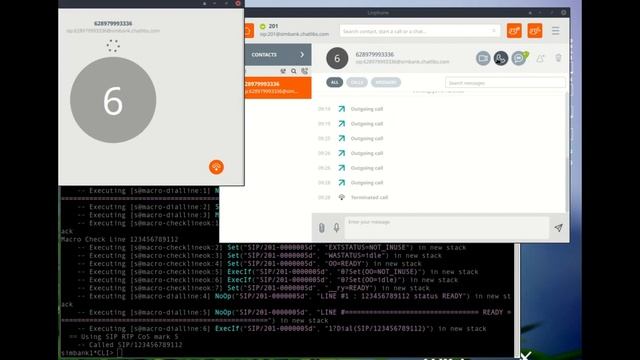Open dropdown arrow in Linphone search bar
This screenshot has width=640, height=360.
coord(494,31)
